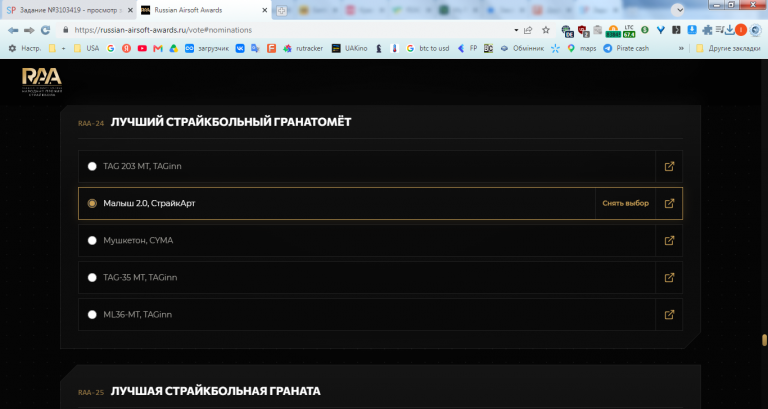Open external link for Малыш 2.0, СтрайкАрт
The image size is (768, 409).
click(x=669, y=203)
